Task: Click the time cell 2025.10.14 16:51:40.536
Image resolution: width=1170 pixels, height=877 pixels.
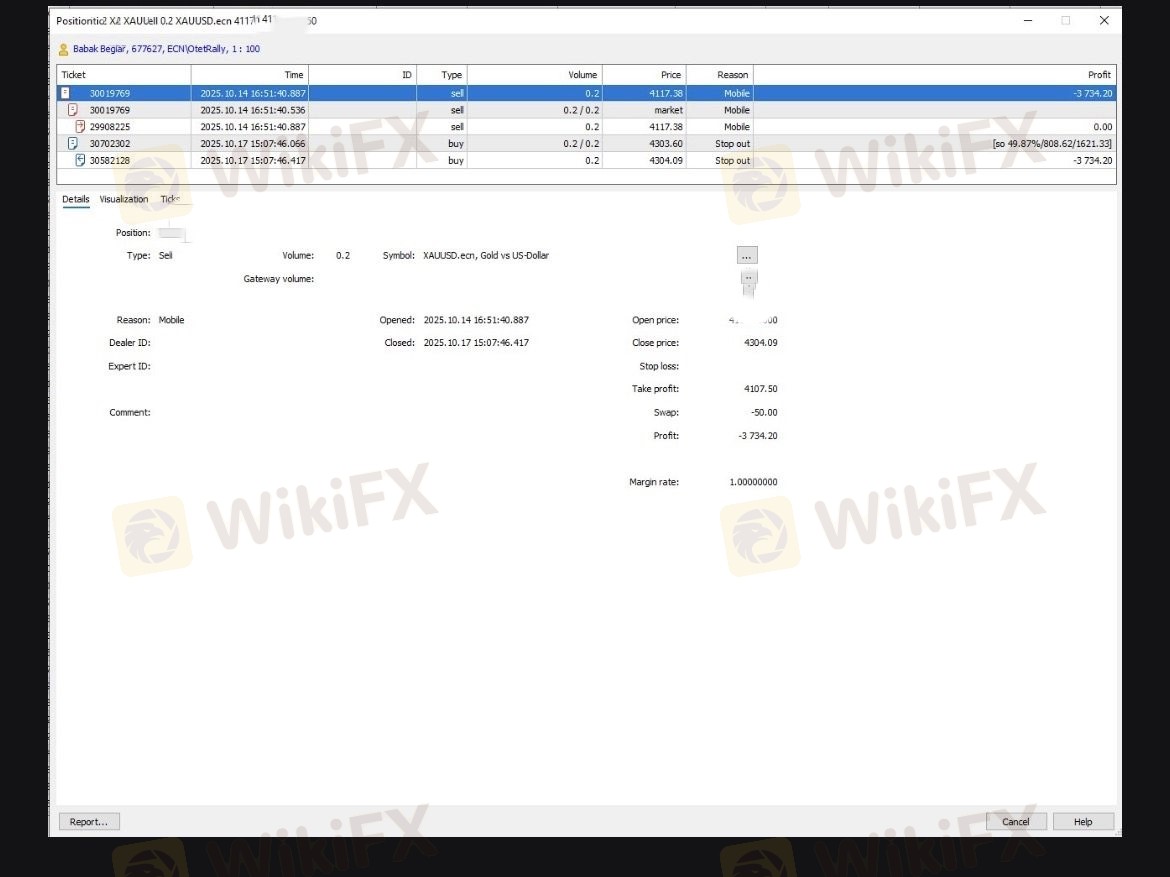Action: pos(253,110)
